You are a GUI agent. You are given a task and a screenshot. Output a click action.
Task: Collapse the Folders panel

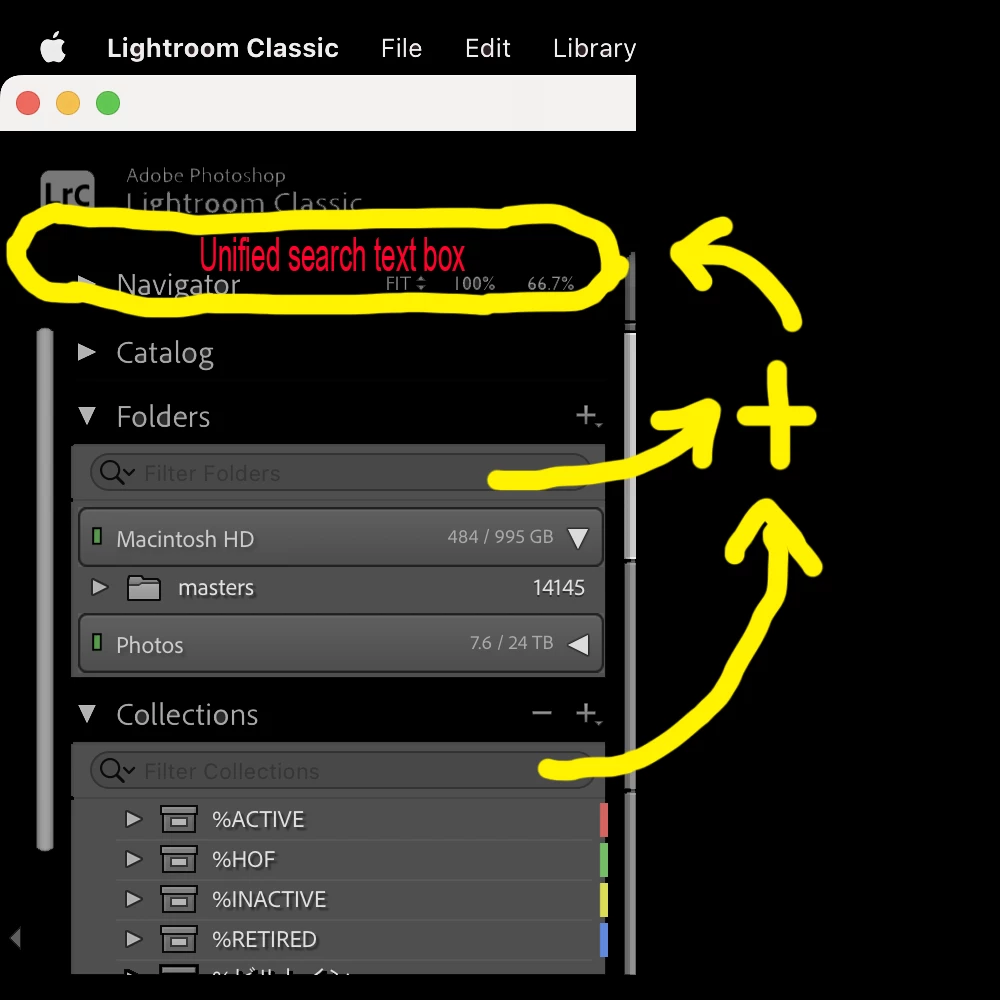[87, 416]
